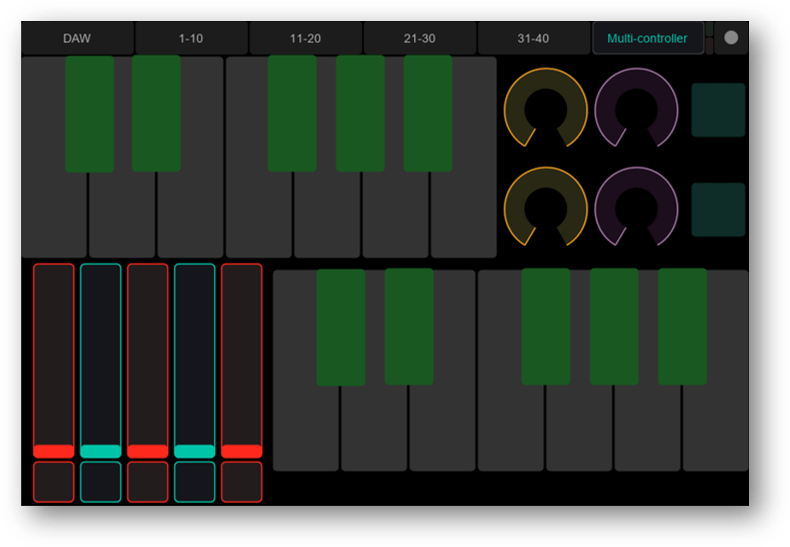
Task: Open the DAW tab
Action: [77, 38]
